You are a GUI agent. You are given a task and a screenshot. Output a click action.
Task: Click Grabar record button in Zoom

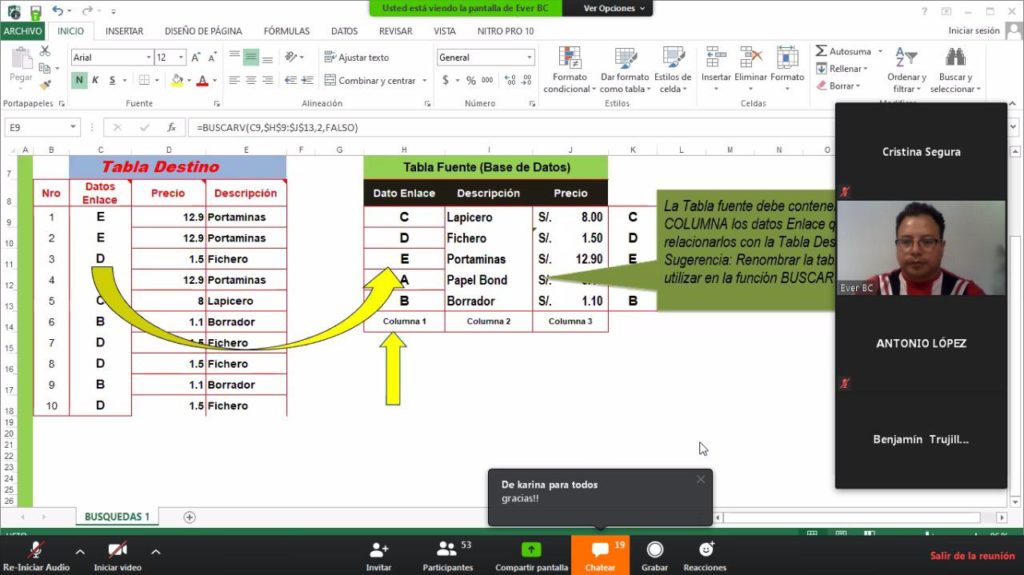[x=654, y=556]
